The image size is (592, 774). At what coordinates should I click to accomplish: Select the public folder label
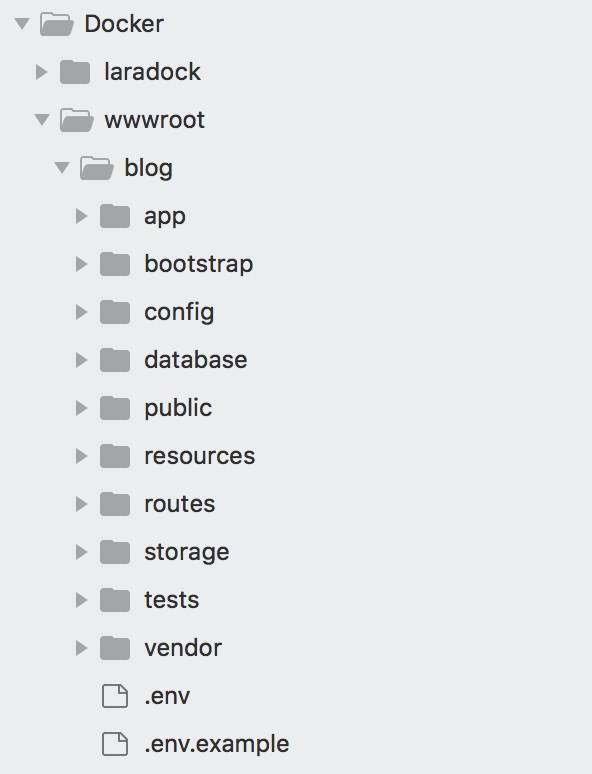[x=178, y=409]
